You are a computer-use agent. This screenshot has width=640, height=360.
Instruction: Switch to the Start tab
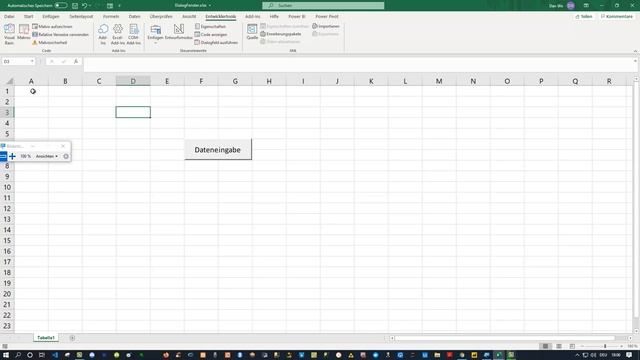pos(28,16)
